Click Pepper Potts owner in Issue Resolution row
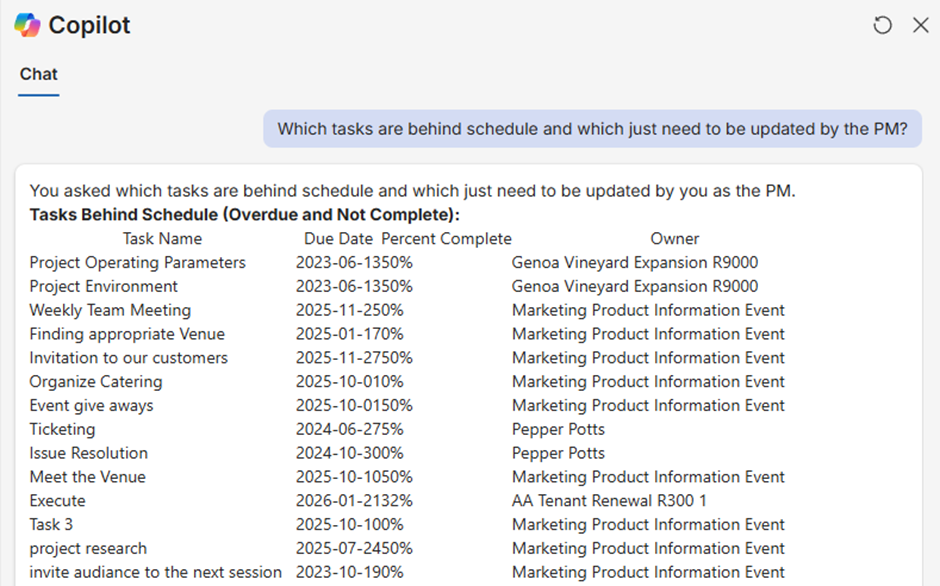 pyautogui.click(x=558, y=453)
